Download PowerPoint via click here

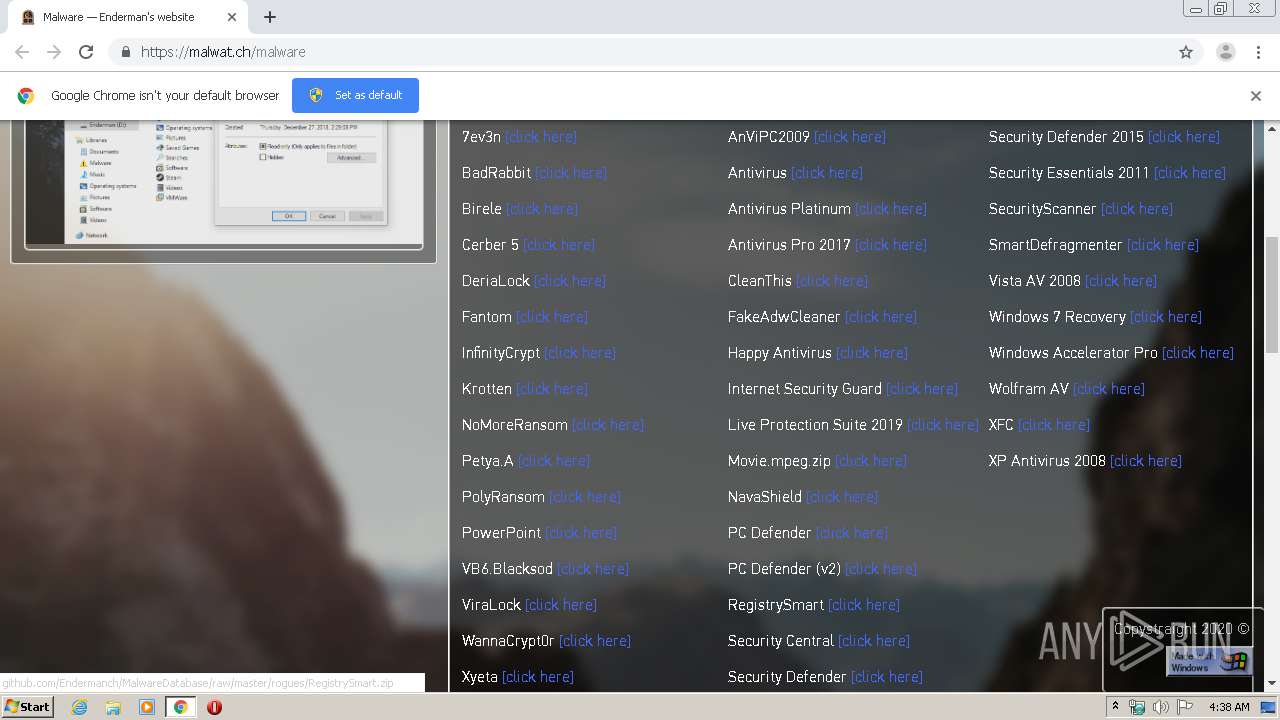click(x=581, y=533)
